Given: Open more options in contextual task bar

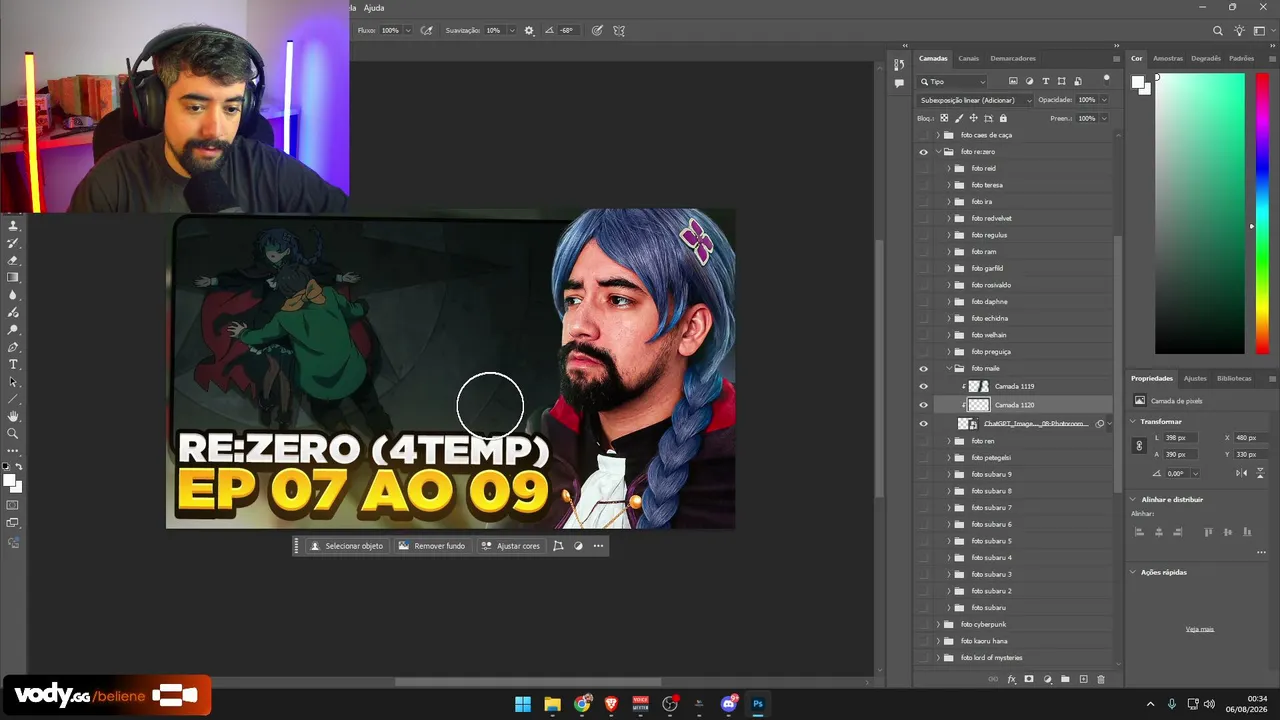Looking at the screenshot, I should pyautogui.click(x=598, y=546).
